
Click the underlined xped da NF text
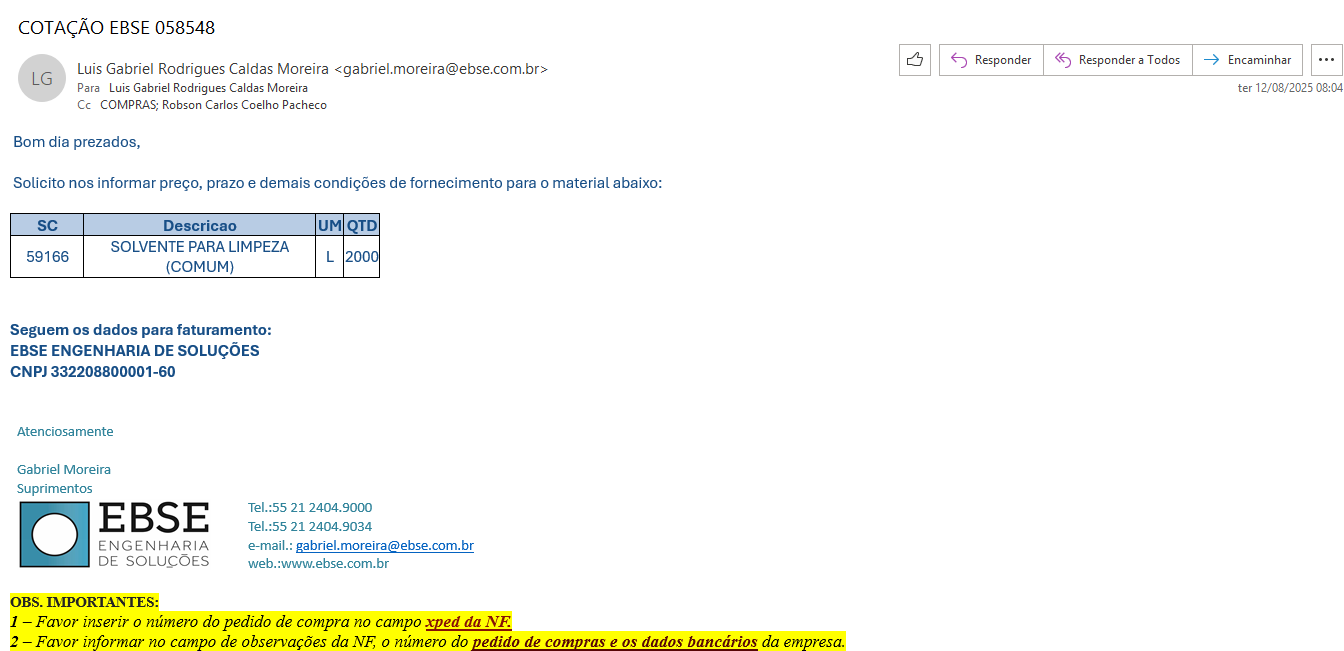coord(468,622)
